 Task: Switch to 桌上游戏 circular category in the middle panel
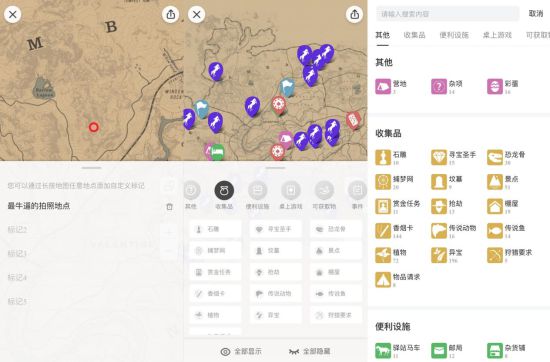click(x=291, y=195)
